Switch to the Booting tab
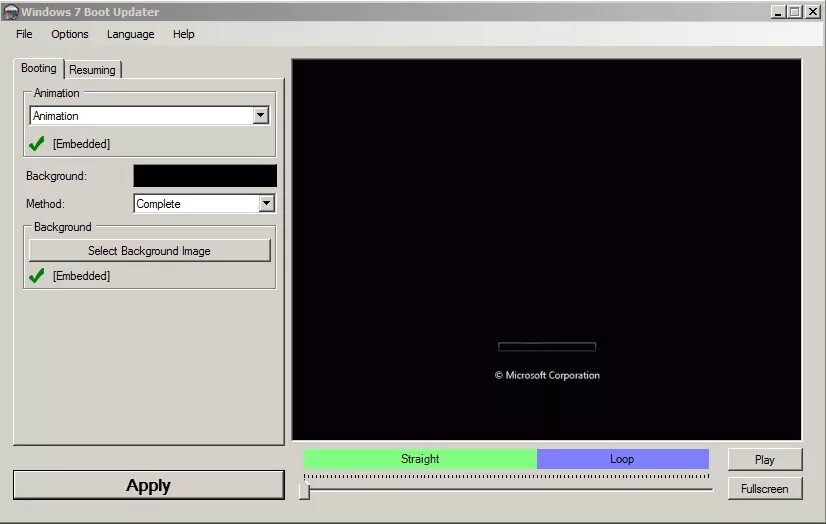The image size is (826, 524). pos(38,68)
